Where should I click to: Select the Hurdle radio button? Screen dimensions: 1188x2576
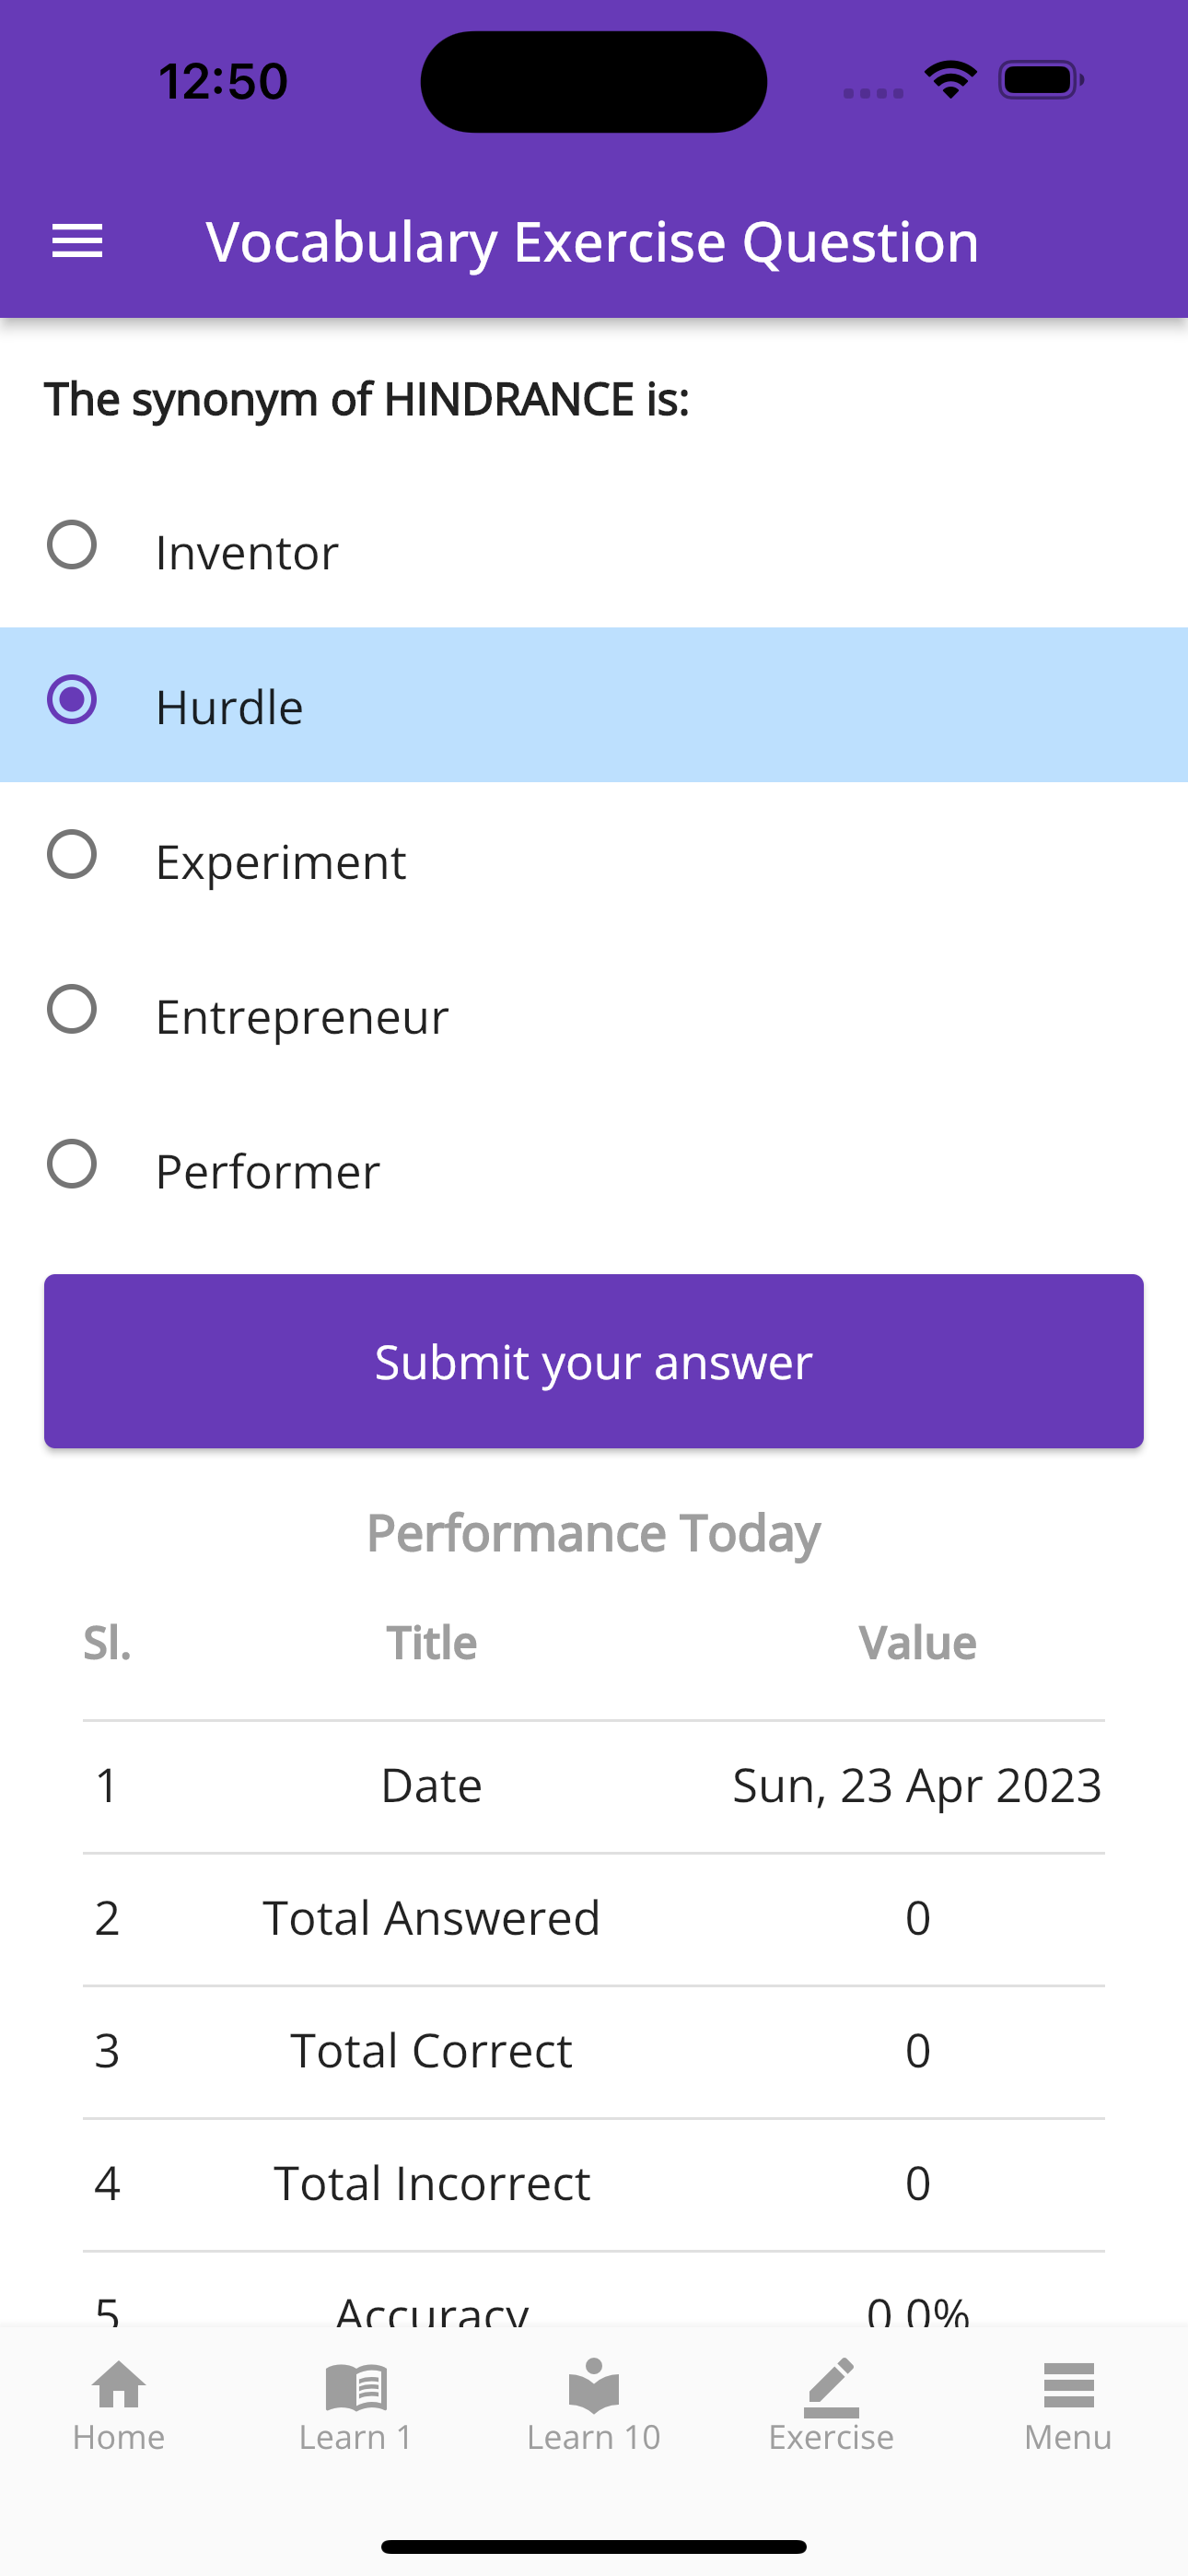pos(72,700)
